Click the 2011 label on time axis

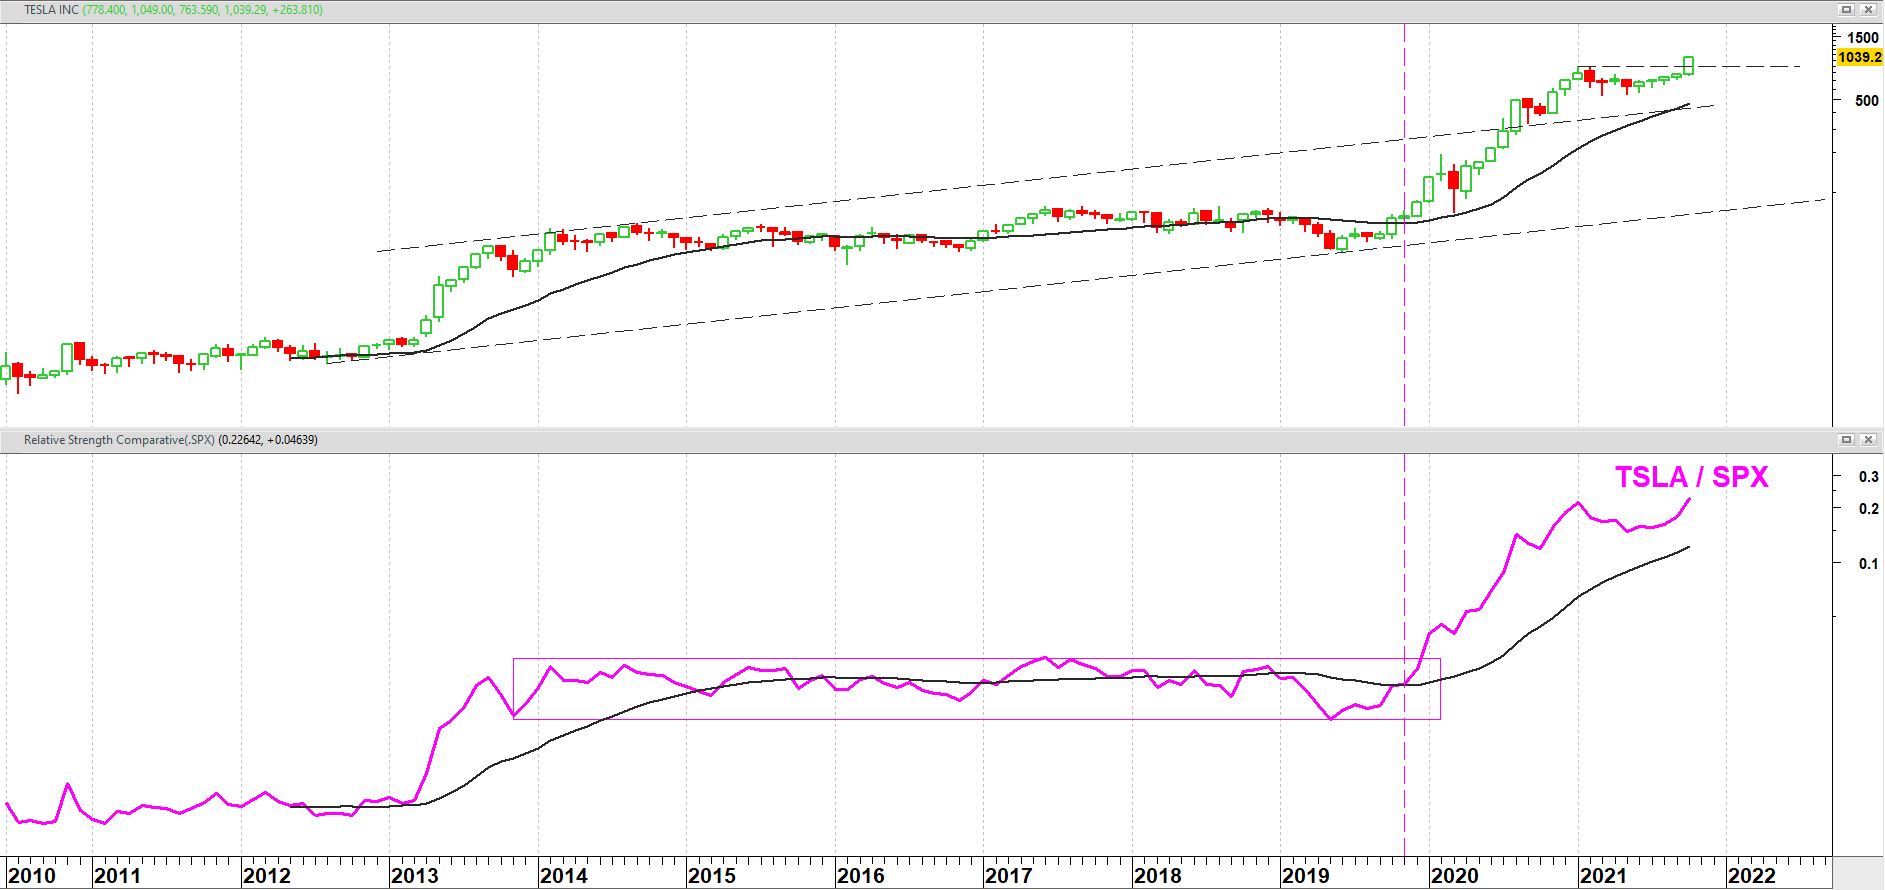click(x=118, y=876)
